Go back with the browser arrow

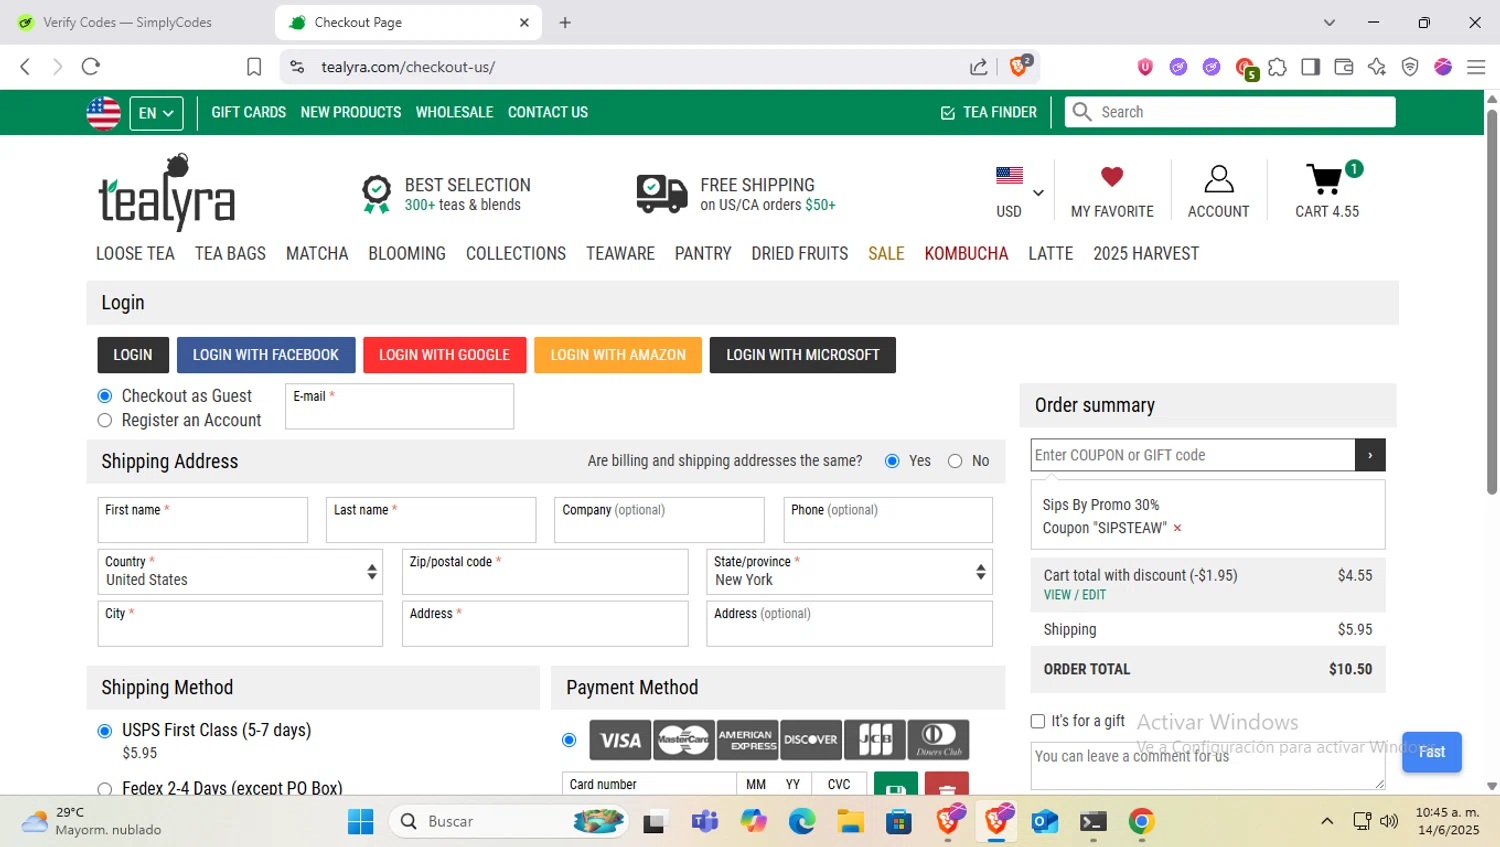25,67
